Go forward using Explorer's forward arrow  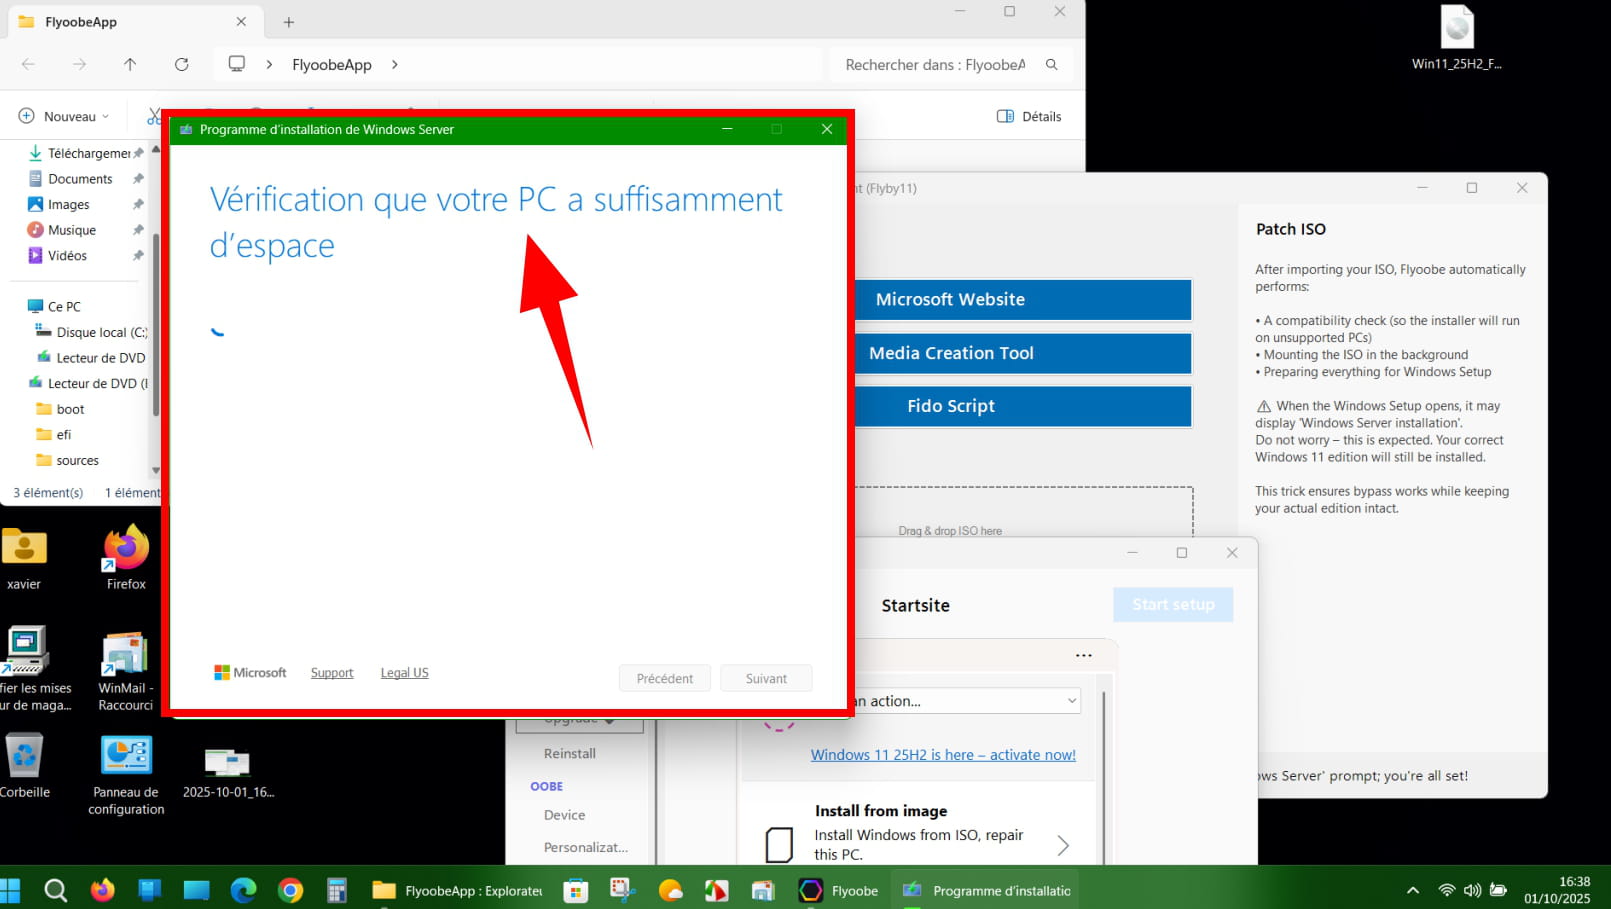[x=79, y=64]
